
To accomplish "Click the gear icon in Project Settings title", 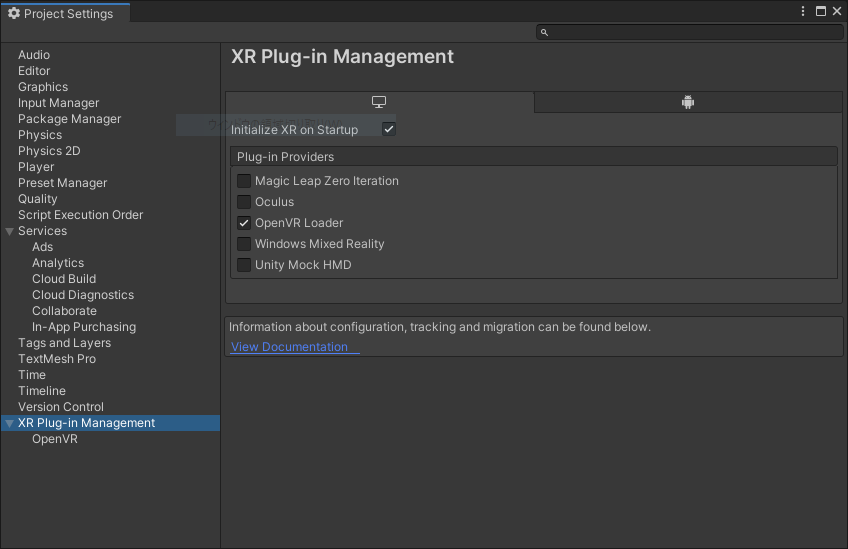I will [14, 13].
